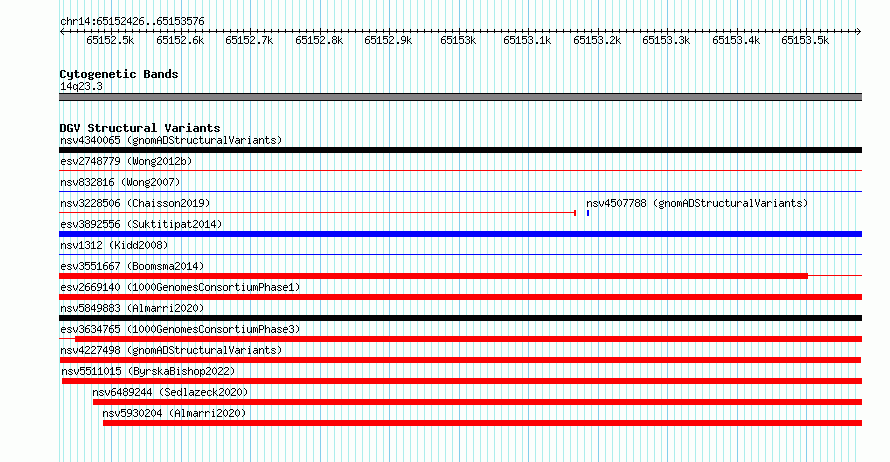Click the 65153.5k ruler tick label
The image size is (890, 462).
click(x=805, y=41)
